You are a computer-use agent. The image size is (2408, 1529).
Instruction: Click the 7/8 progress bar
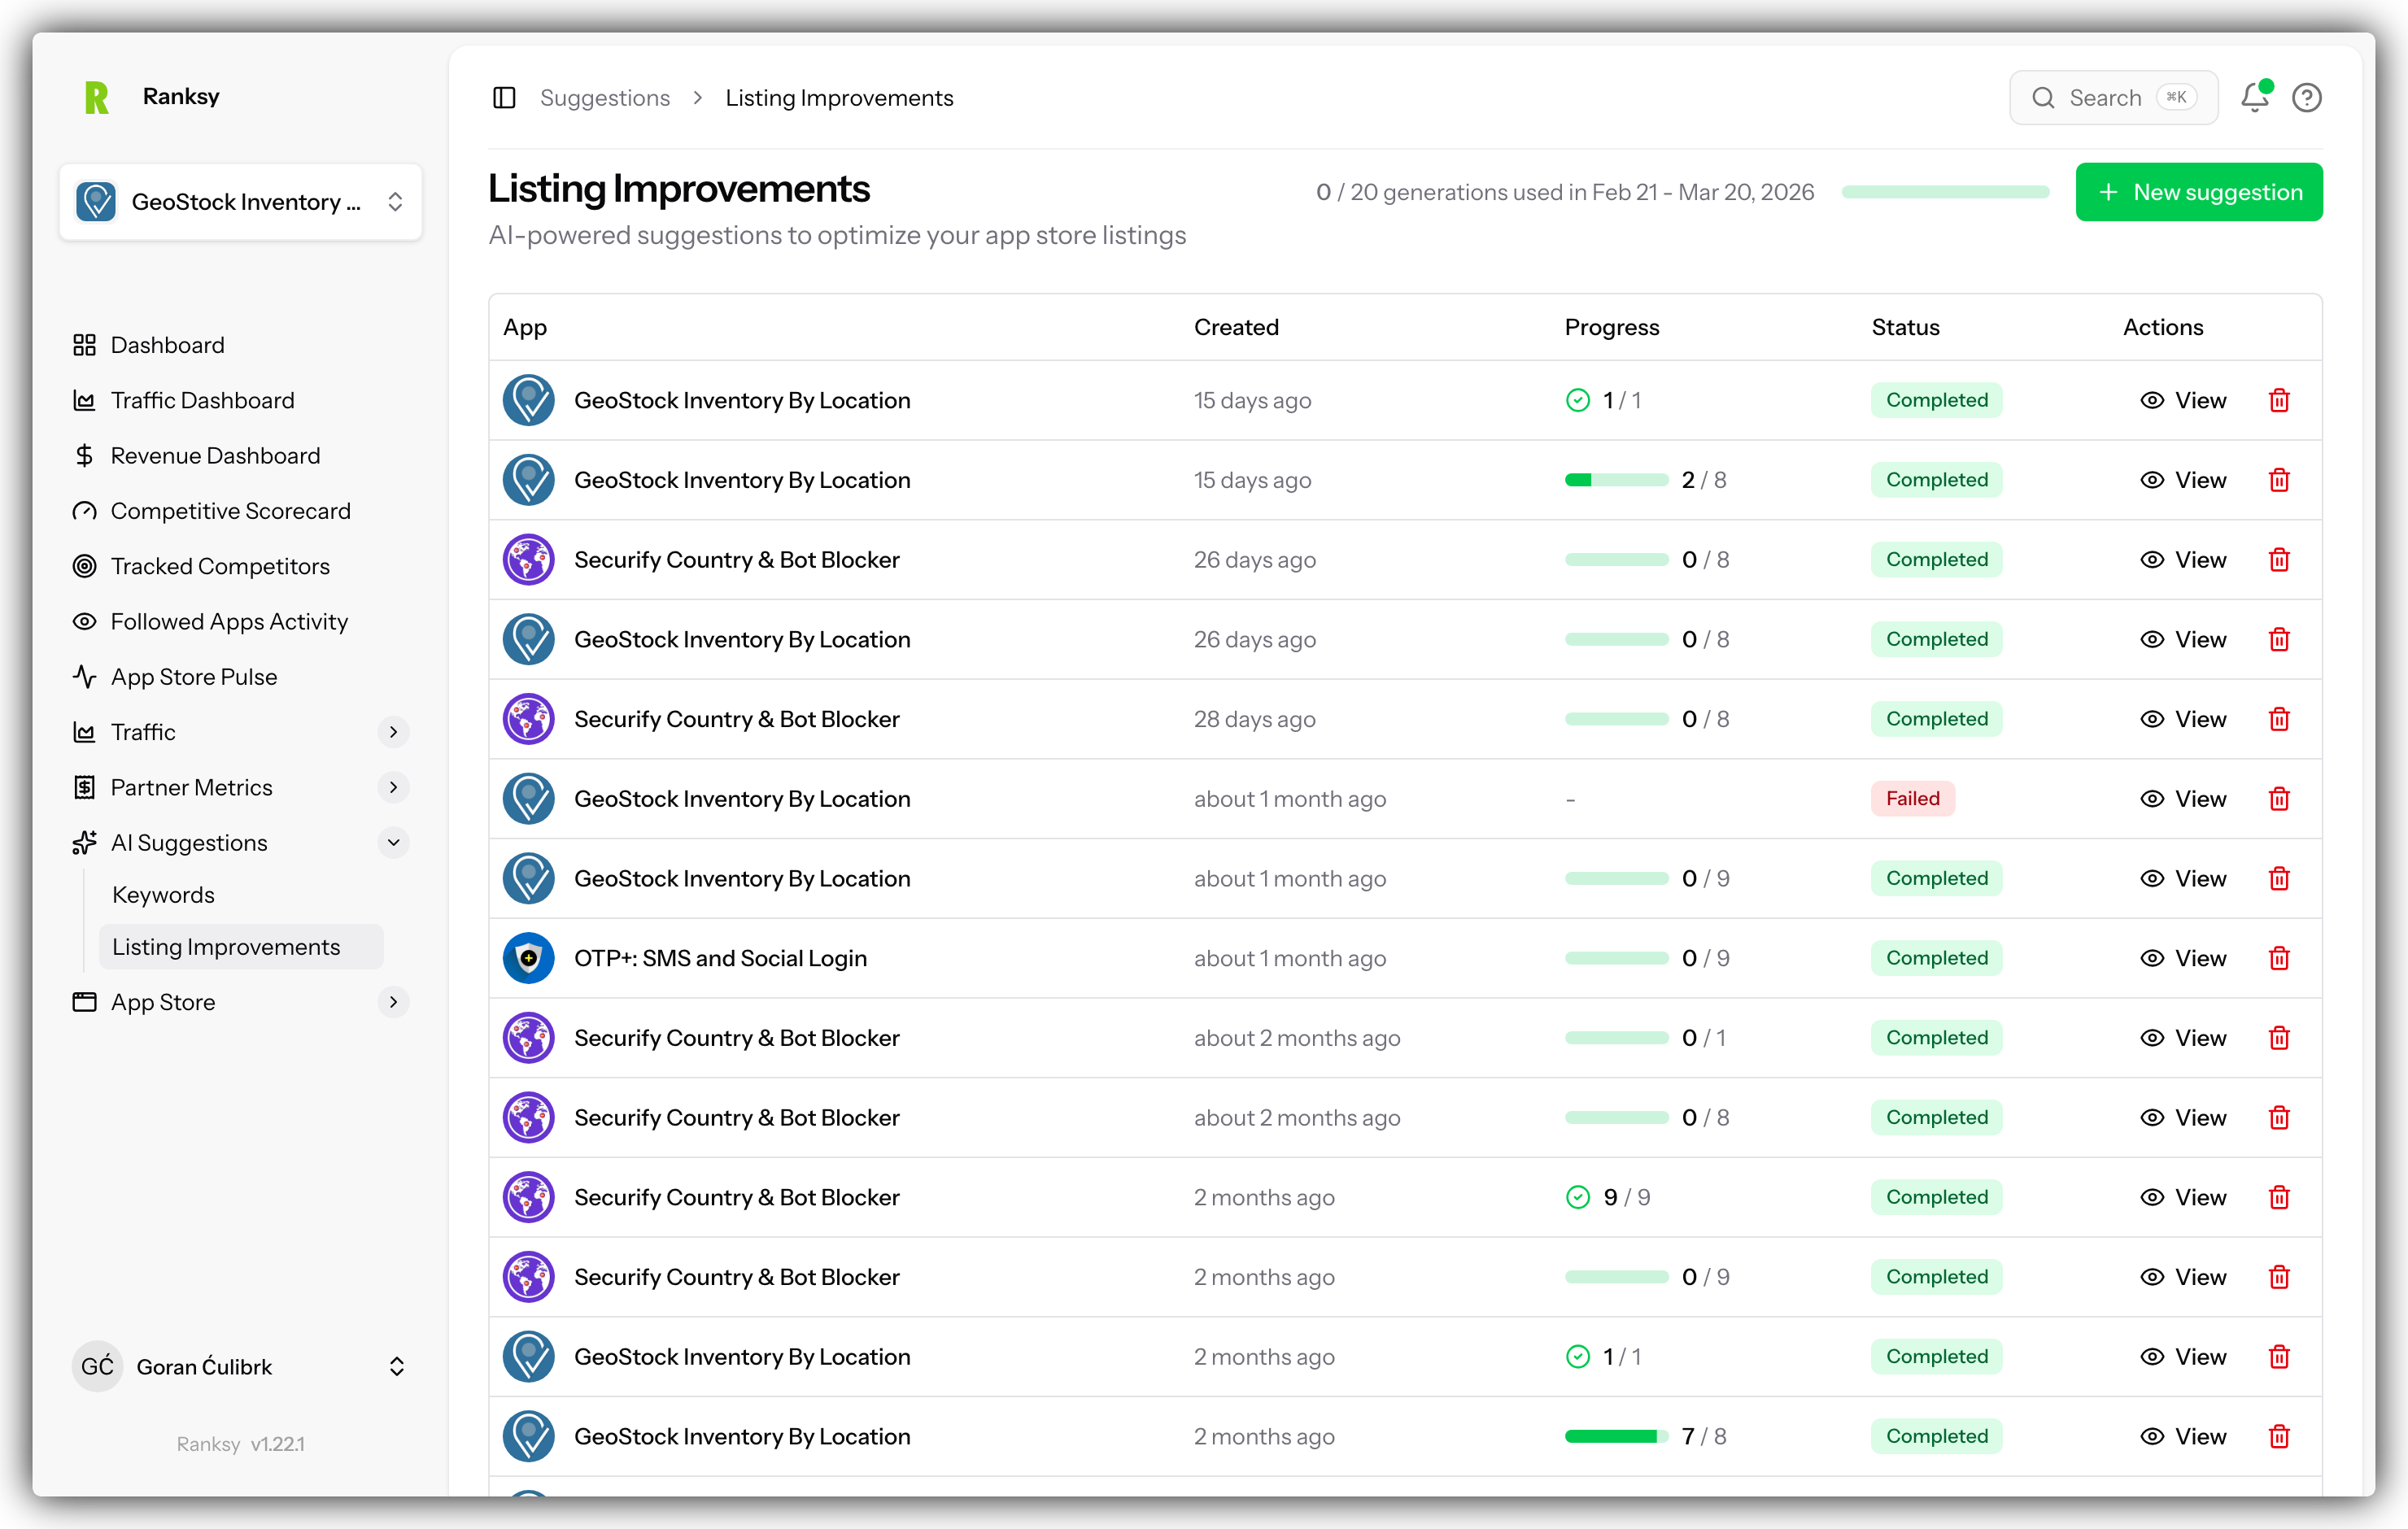pyautogui.click(x=1616, y=1436)
